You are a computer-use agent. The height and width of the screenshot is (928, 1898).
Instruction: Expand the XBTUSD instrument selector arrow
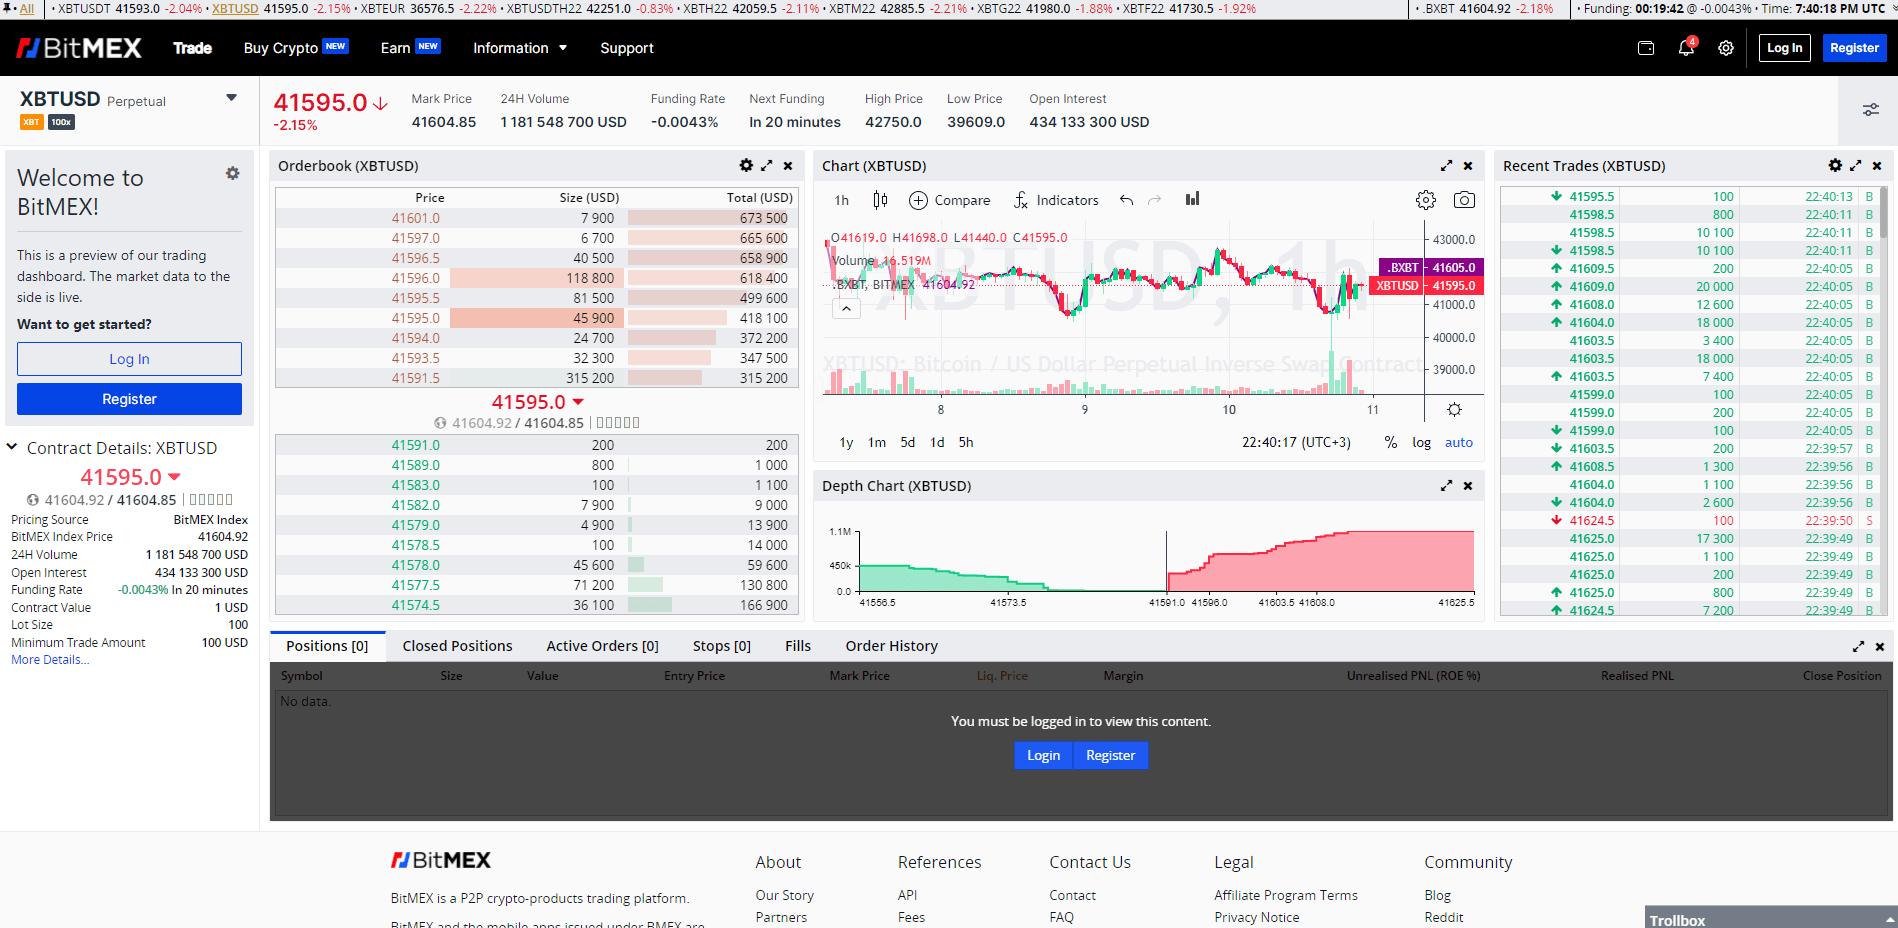[232, 98]
